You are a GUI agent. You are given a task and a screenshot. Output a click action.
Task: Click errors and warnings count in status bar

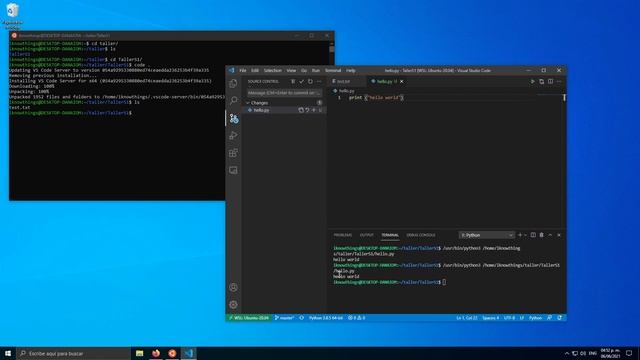tap(356, 318)
